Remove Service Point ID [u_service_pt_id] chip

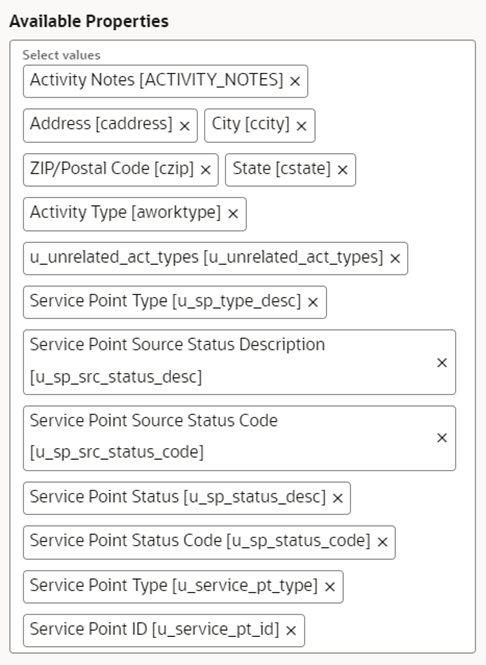(291, 631)
